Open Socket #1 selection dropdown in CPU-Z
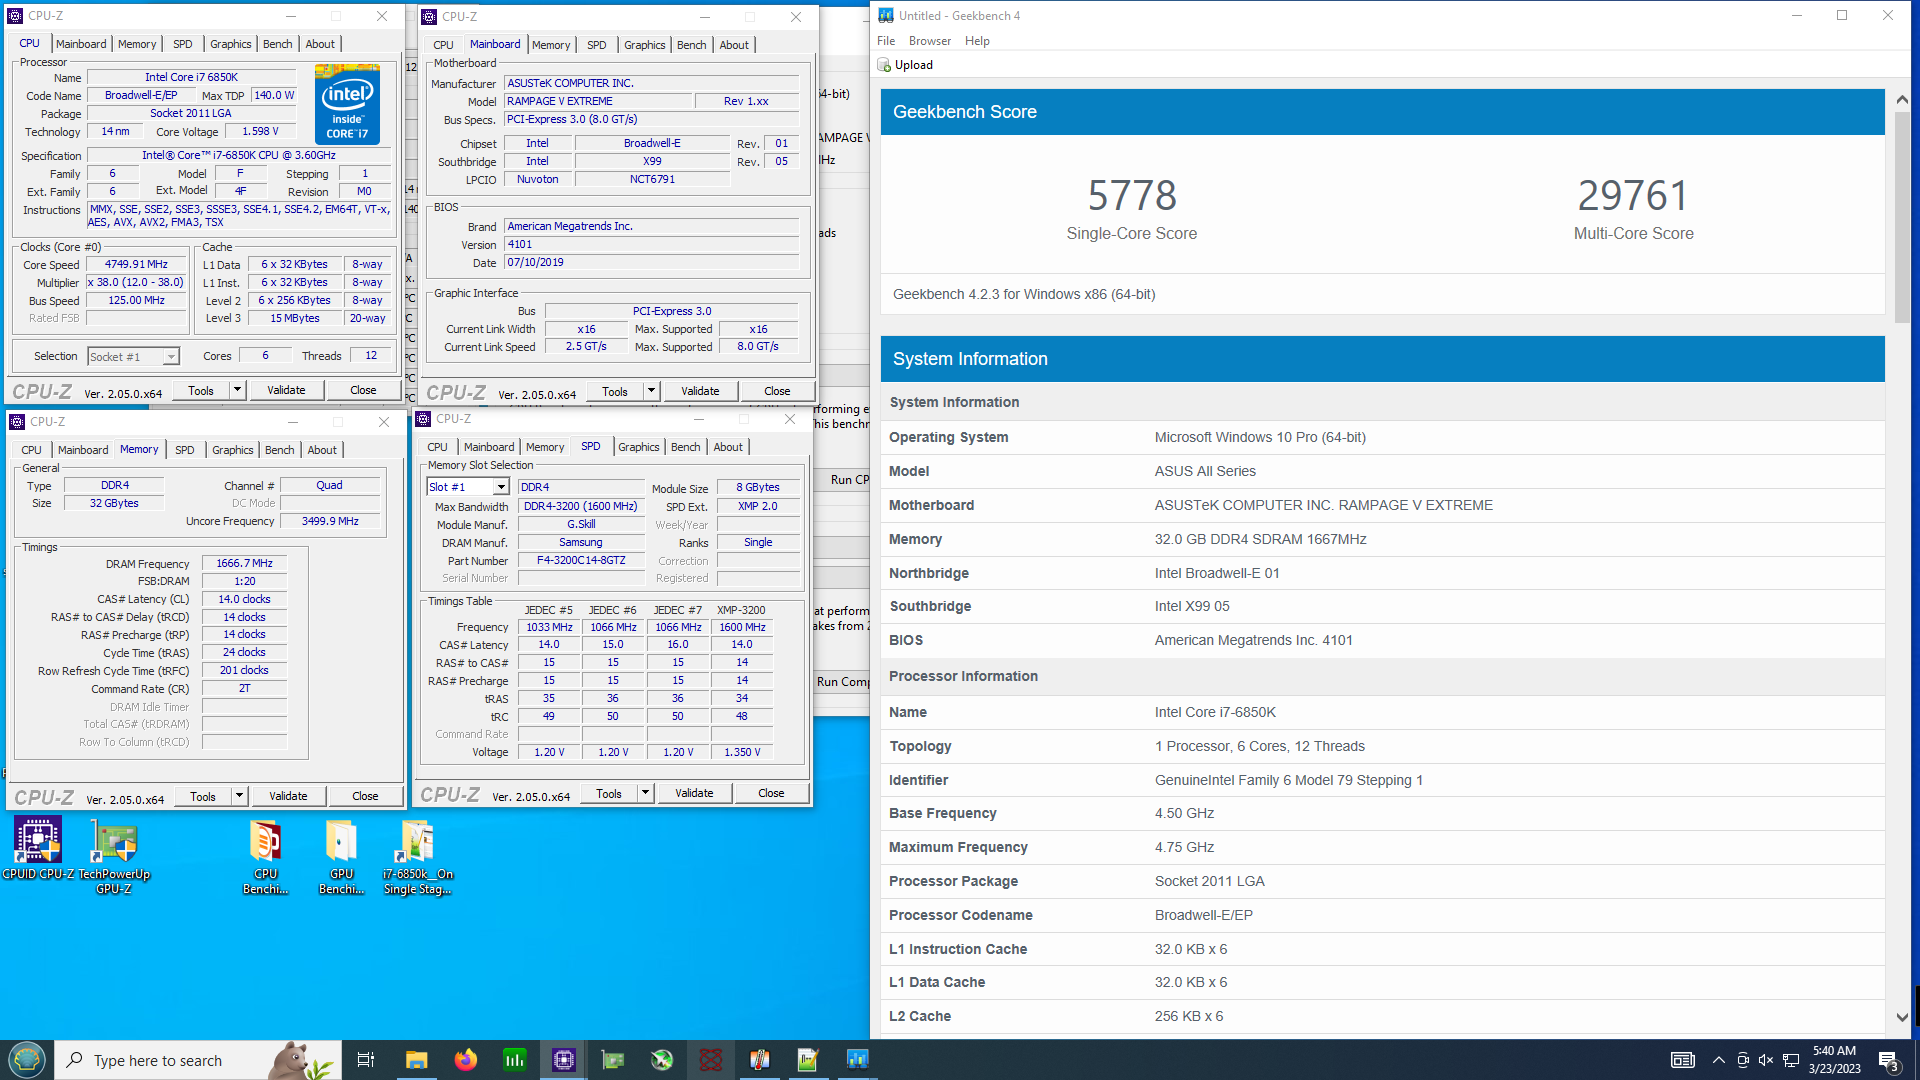This screenshot has width=1920, height=1080. coord(171,357)
